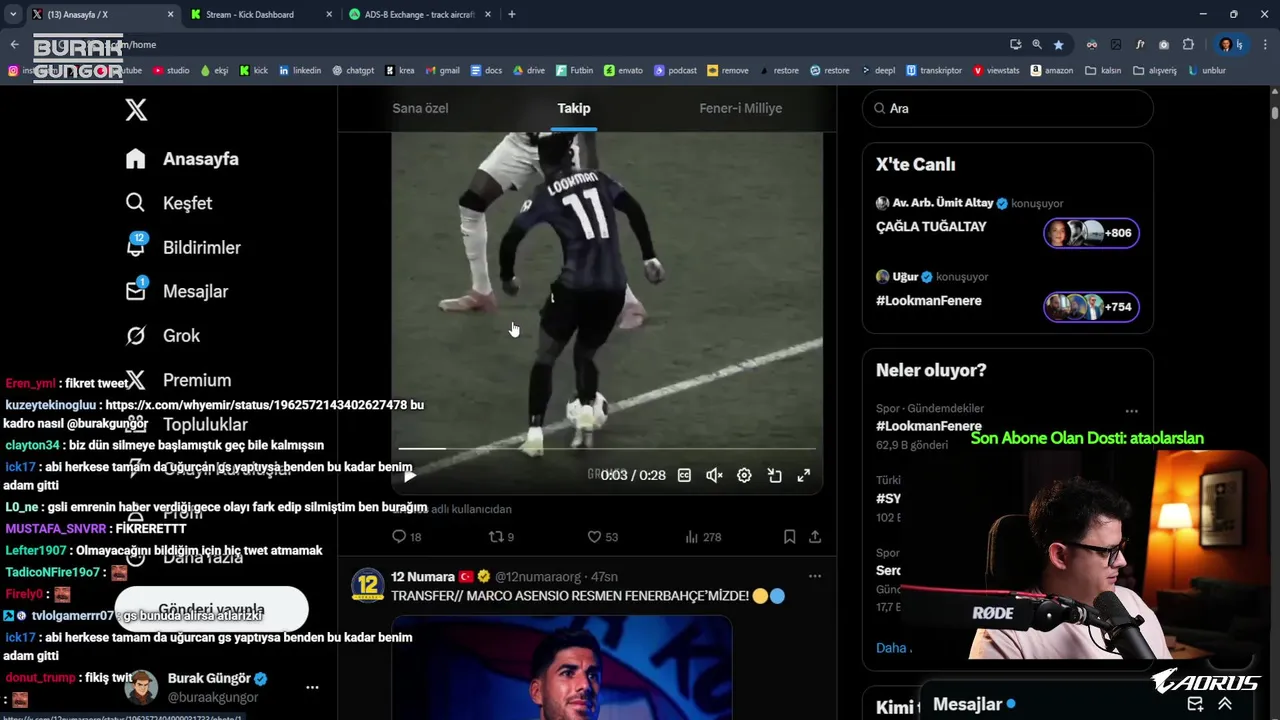This screenshot has width=1280, height=720.
Task: Expand the kalsın bookmarks folder
Action: 1103,71
